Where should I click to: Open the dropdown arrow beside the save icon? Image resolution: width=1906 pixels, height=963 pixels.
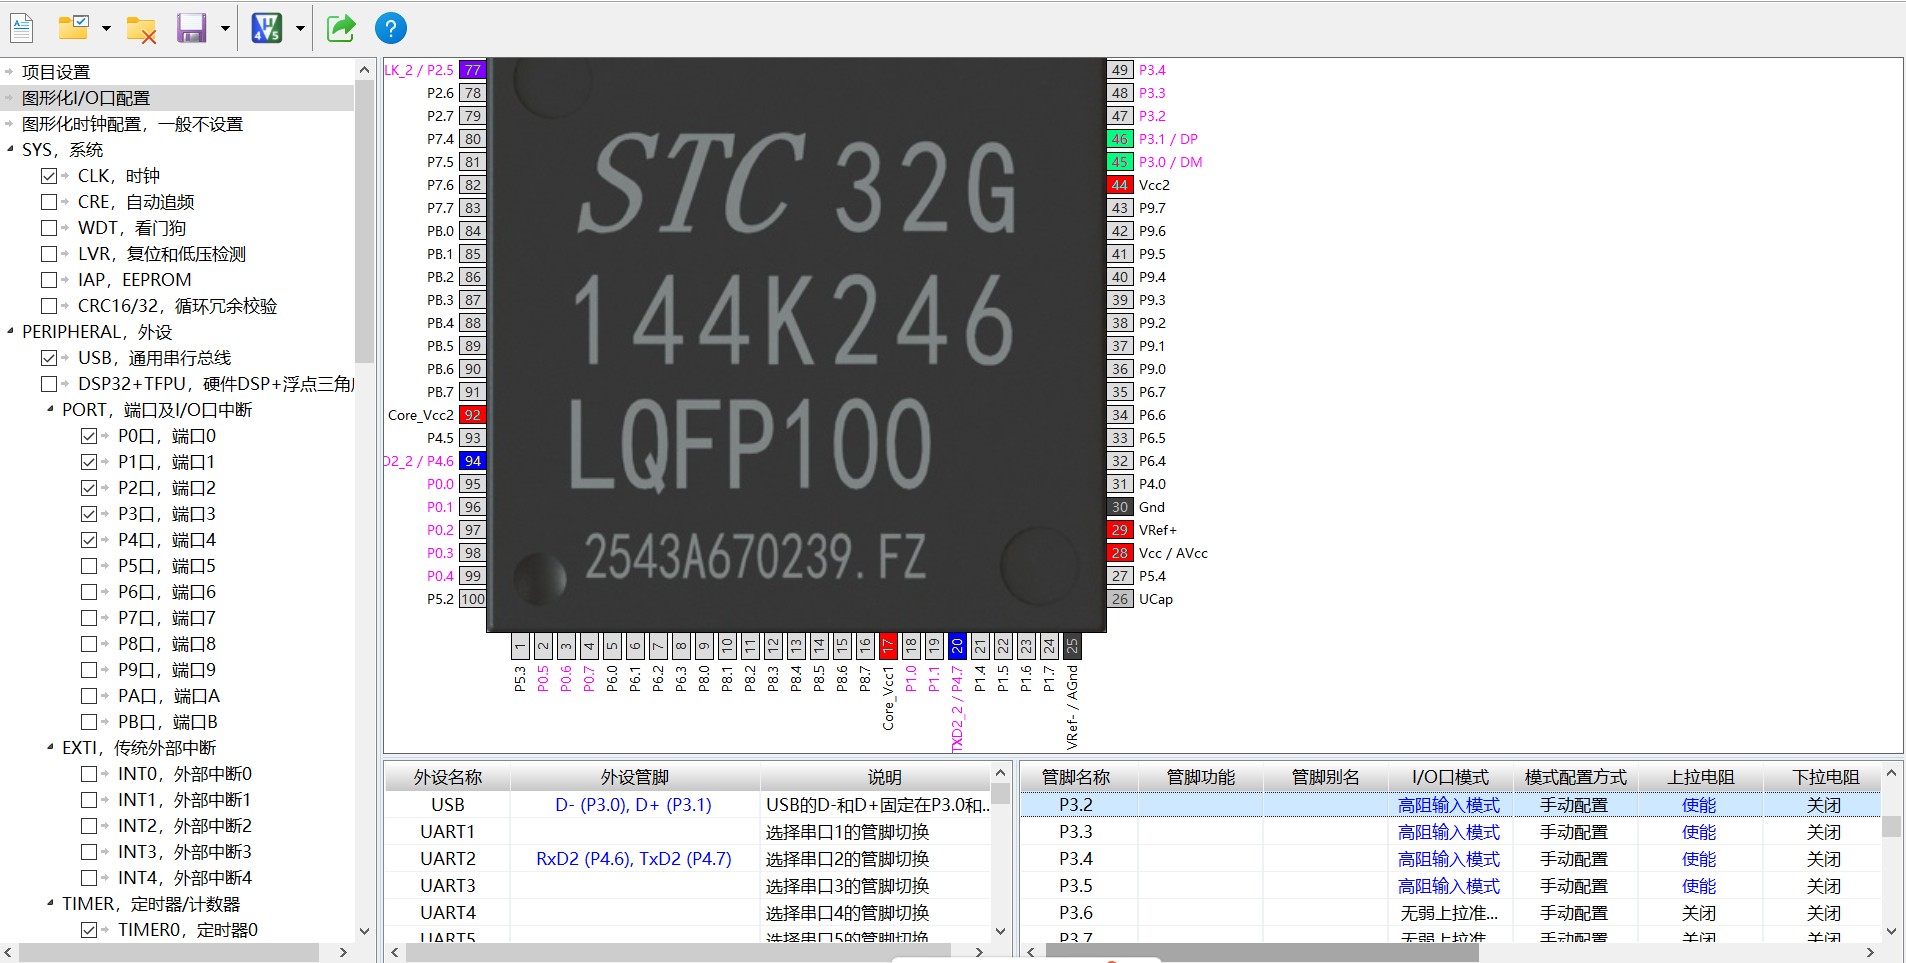click(x=225, y=29)
